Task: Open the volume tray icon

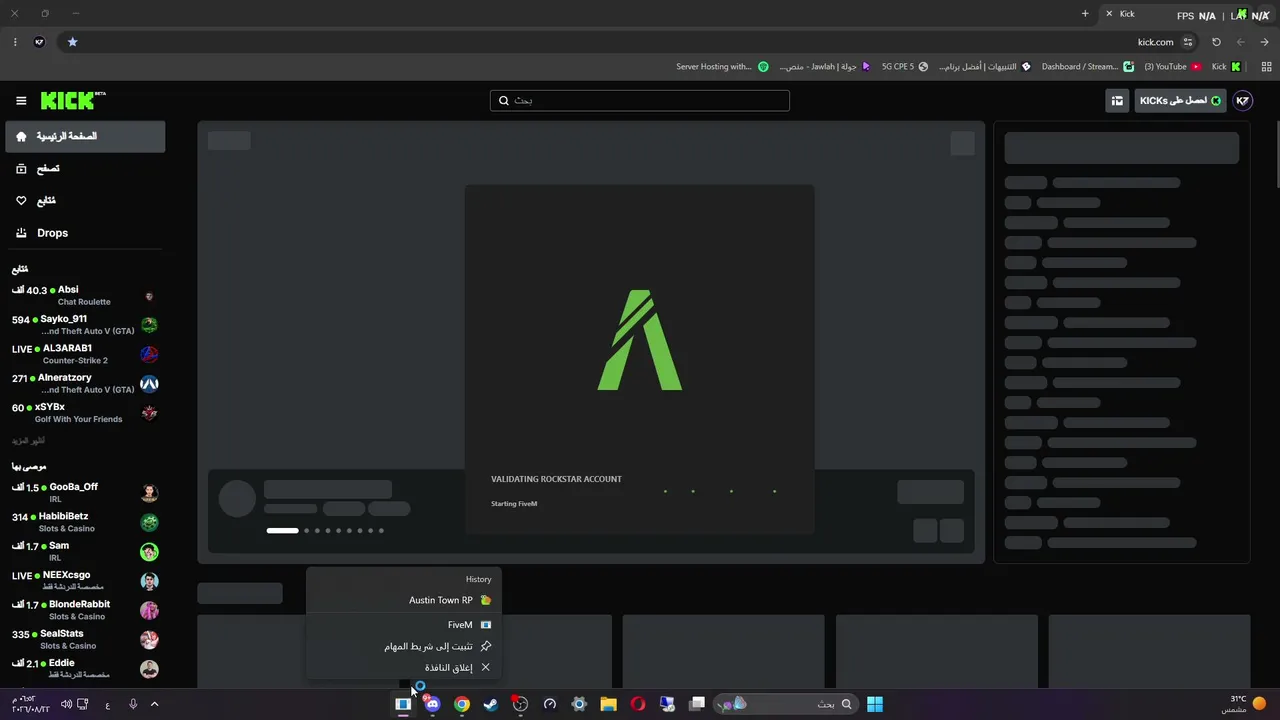Action: [66, 704]
